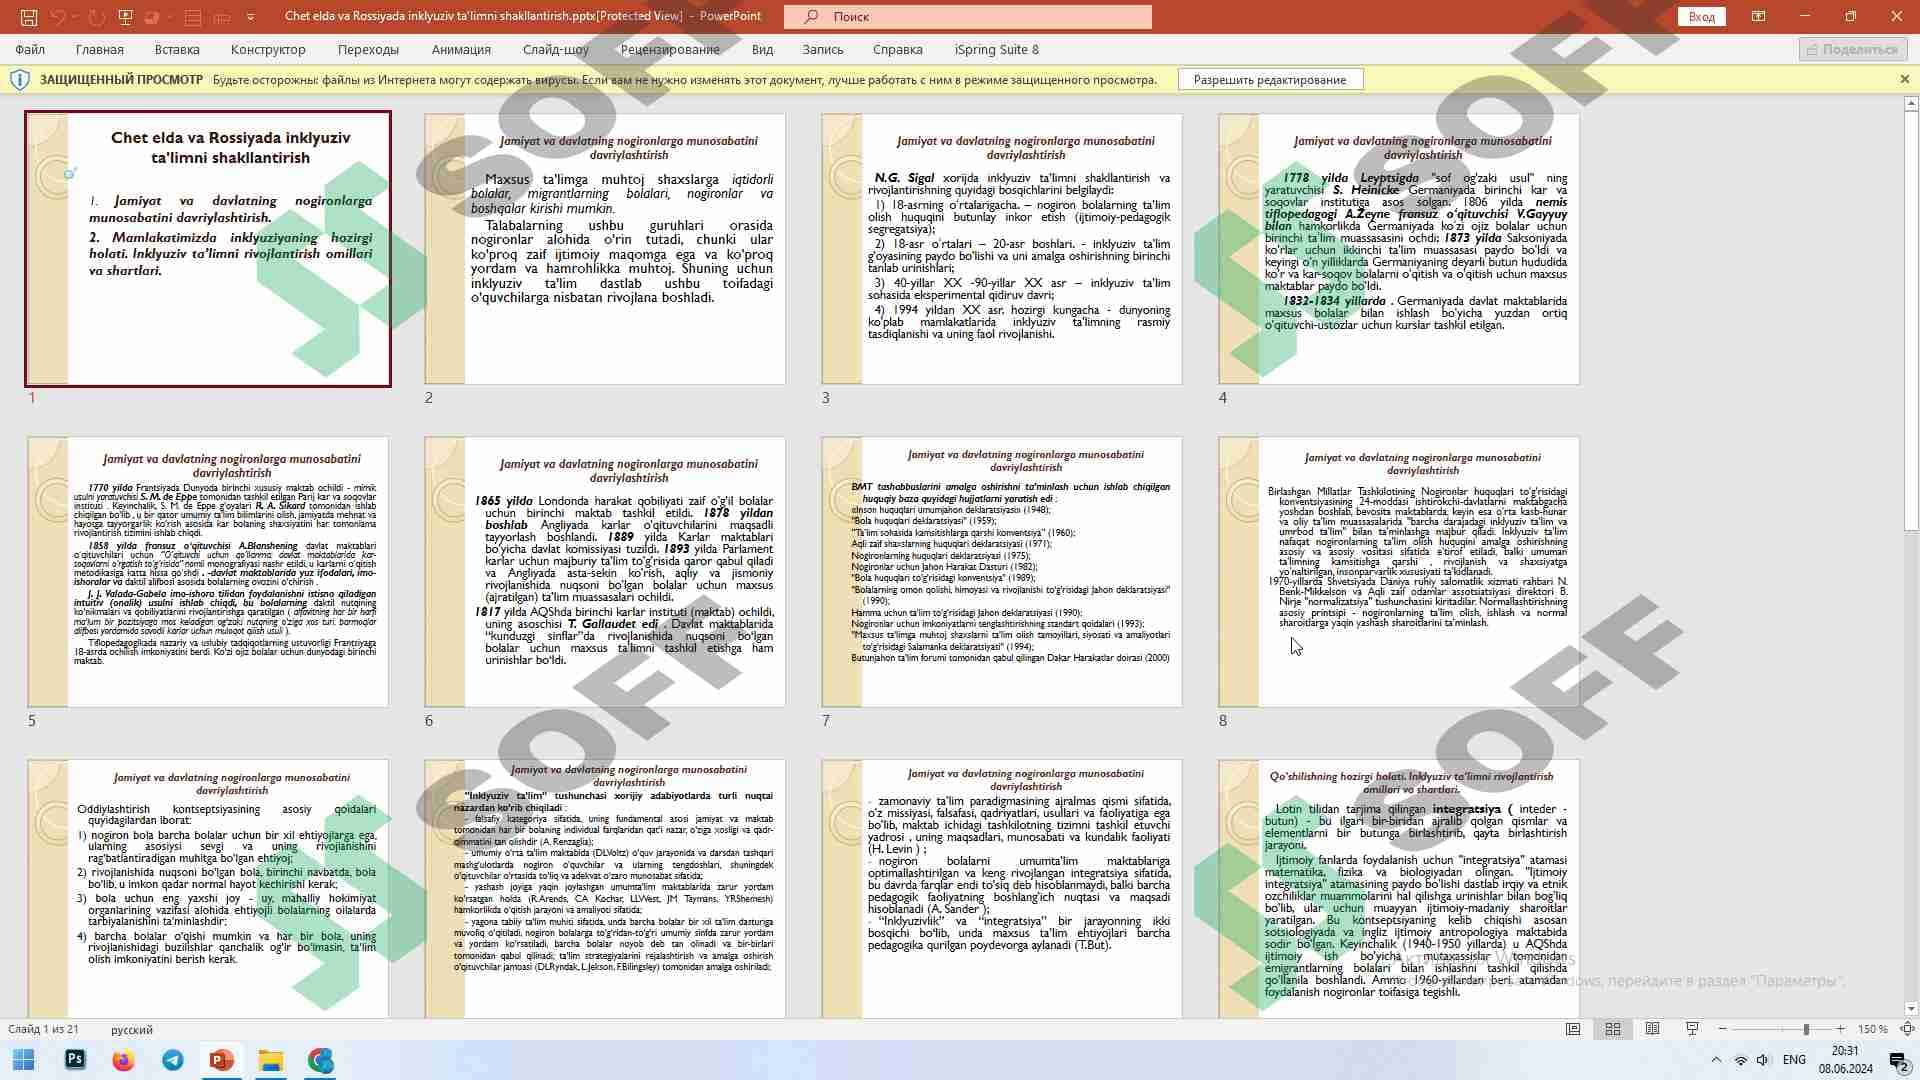Select slide 10 thumbnail about Inklyuziv ta'lim
Image resolution: width=1920 pixels, height=1080 pixels.
[x=605, y=889]
